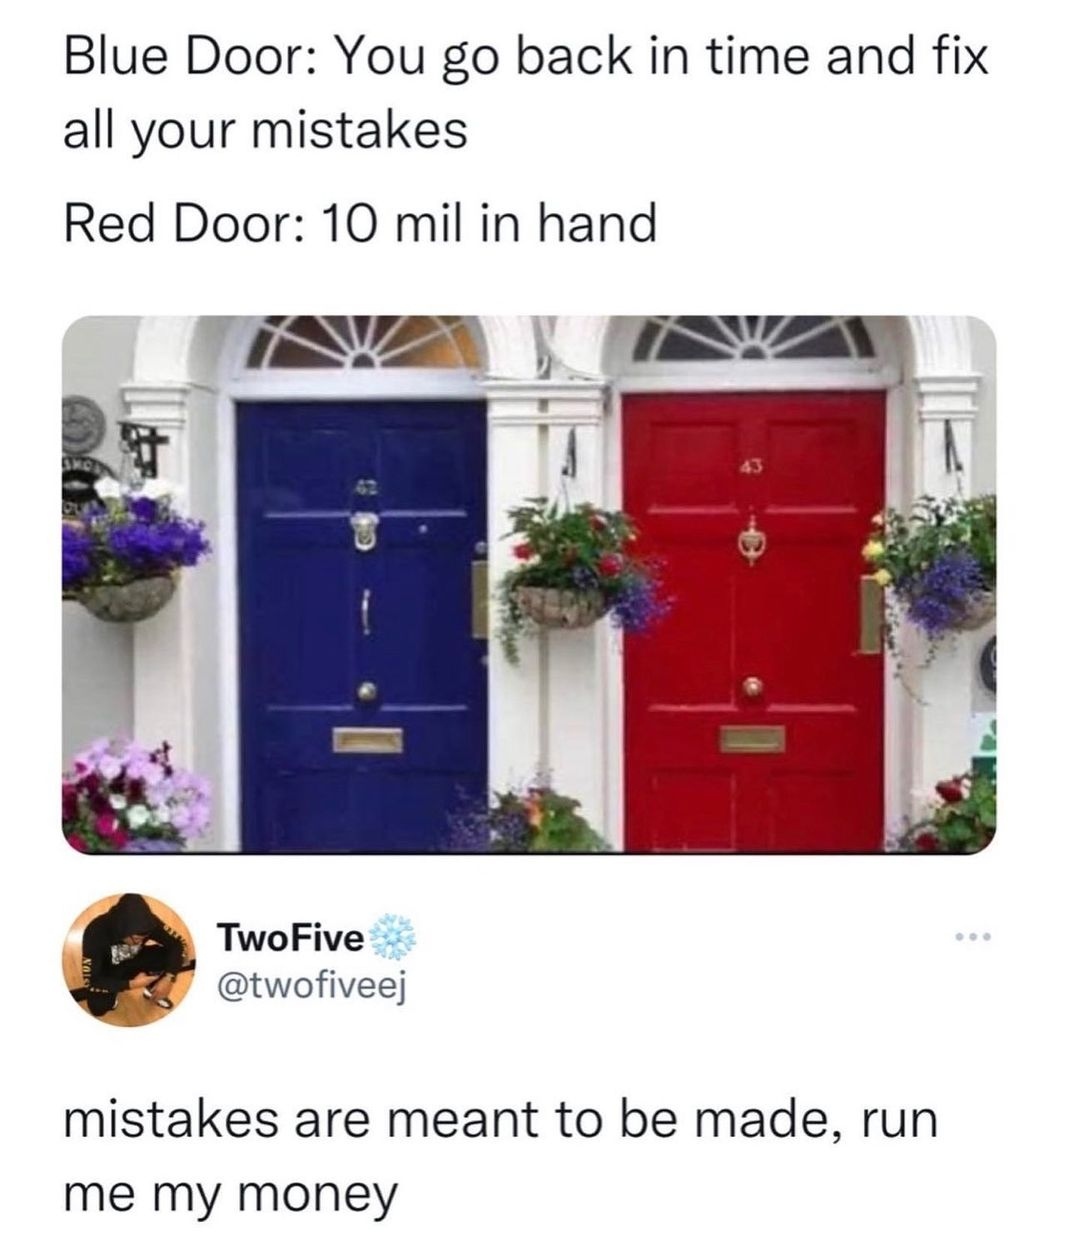Click the 'Blue Door: You go back' caption text

(526, 91)
